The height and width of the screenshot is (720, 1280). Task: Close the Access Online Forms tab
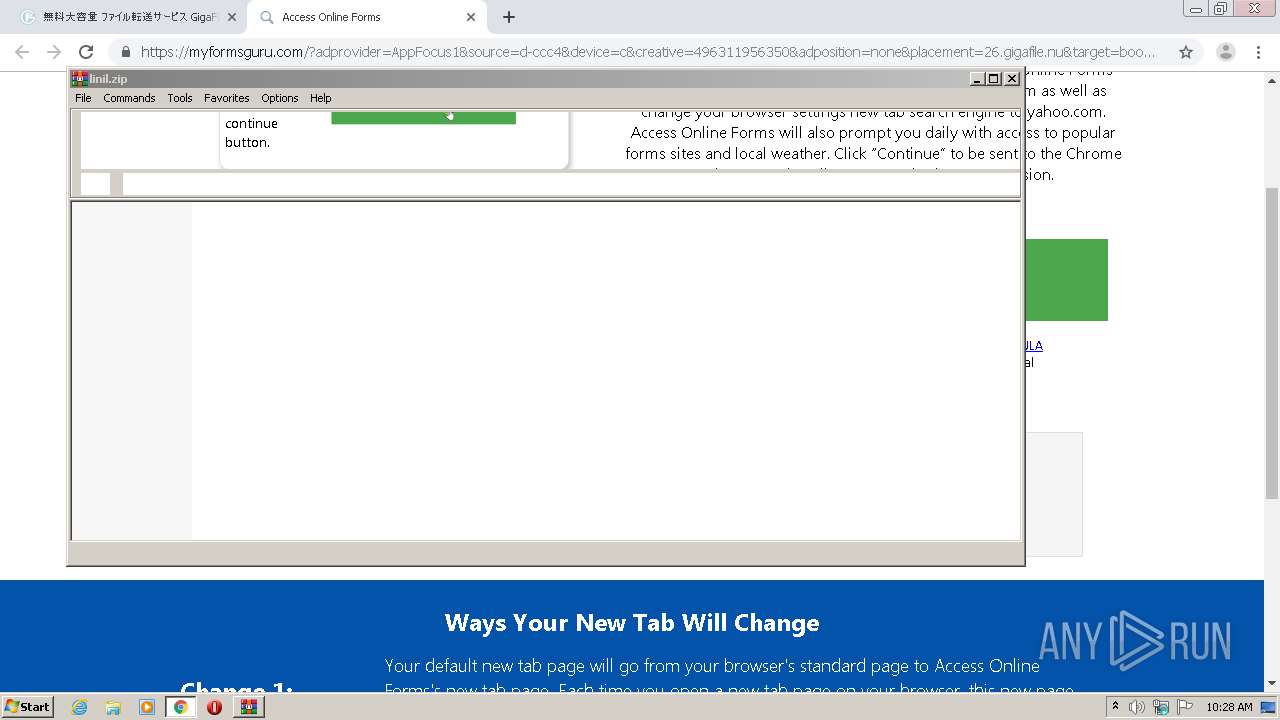click(x=471, y=17)
